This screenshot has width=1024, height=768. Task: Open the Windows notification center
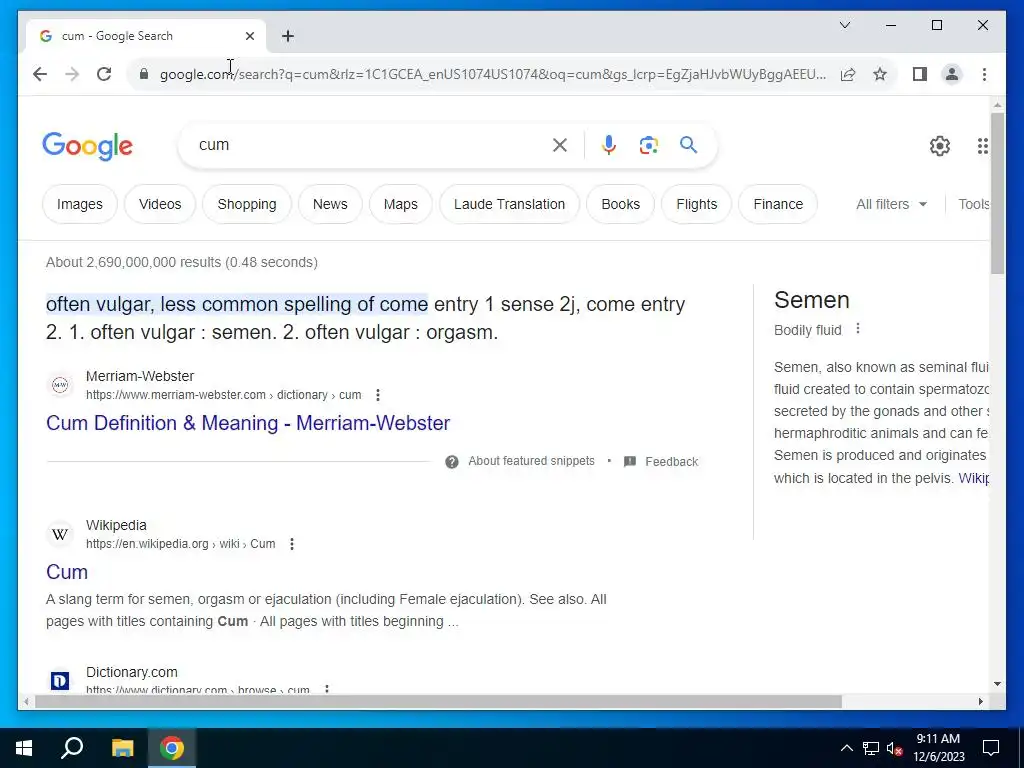991,748
